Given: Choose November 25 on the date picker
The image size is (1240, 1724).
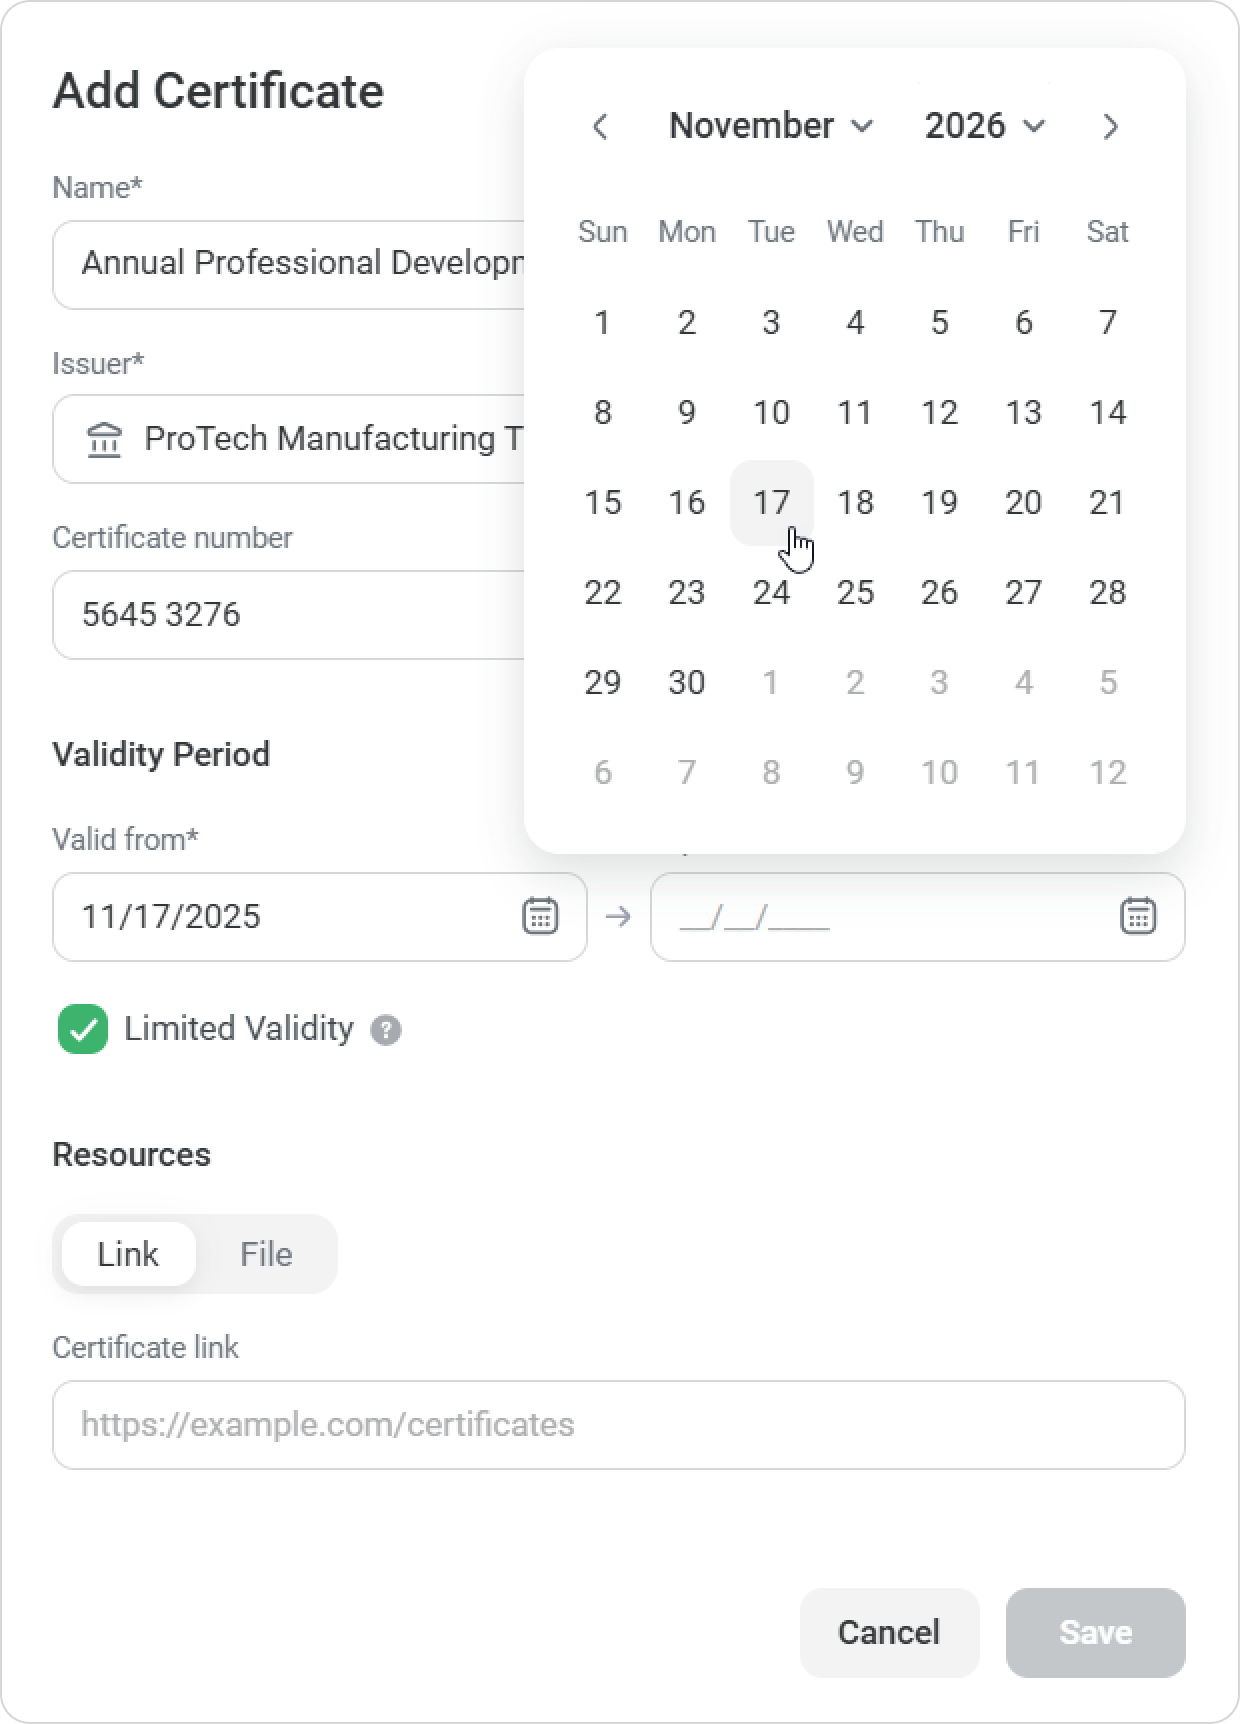Looking at the screenshot, I should click(855, 592).
